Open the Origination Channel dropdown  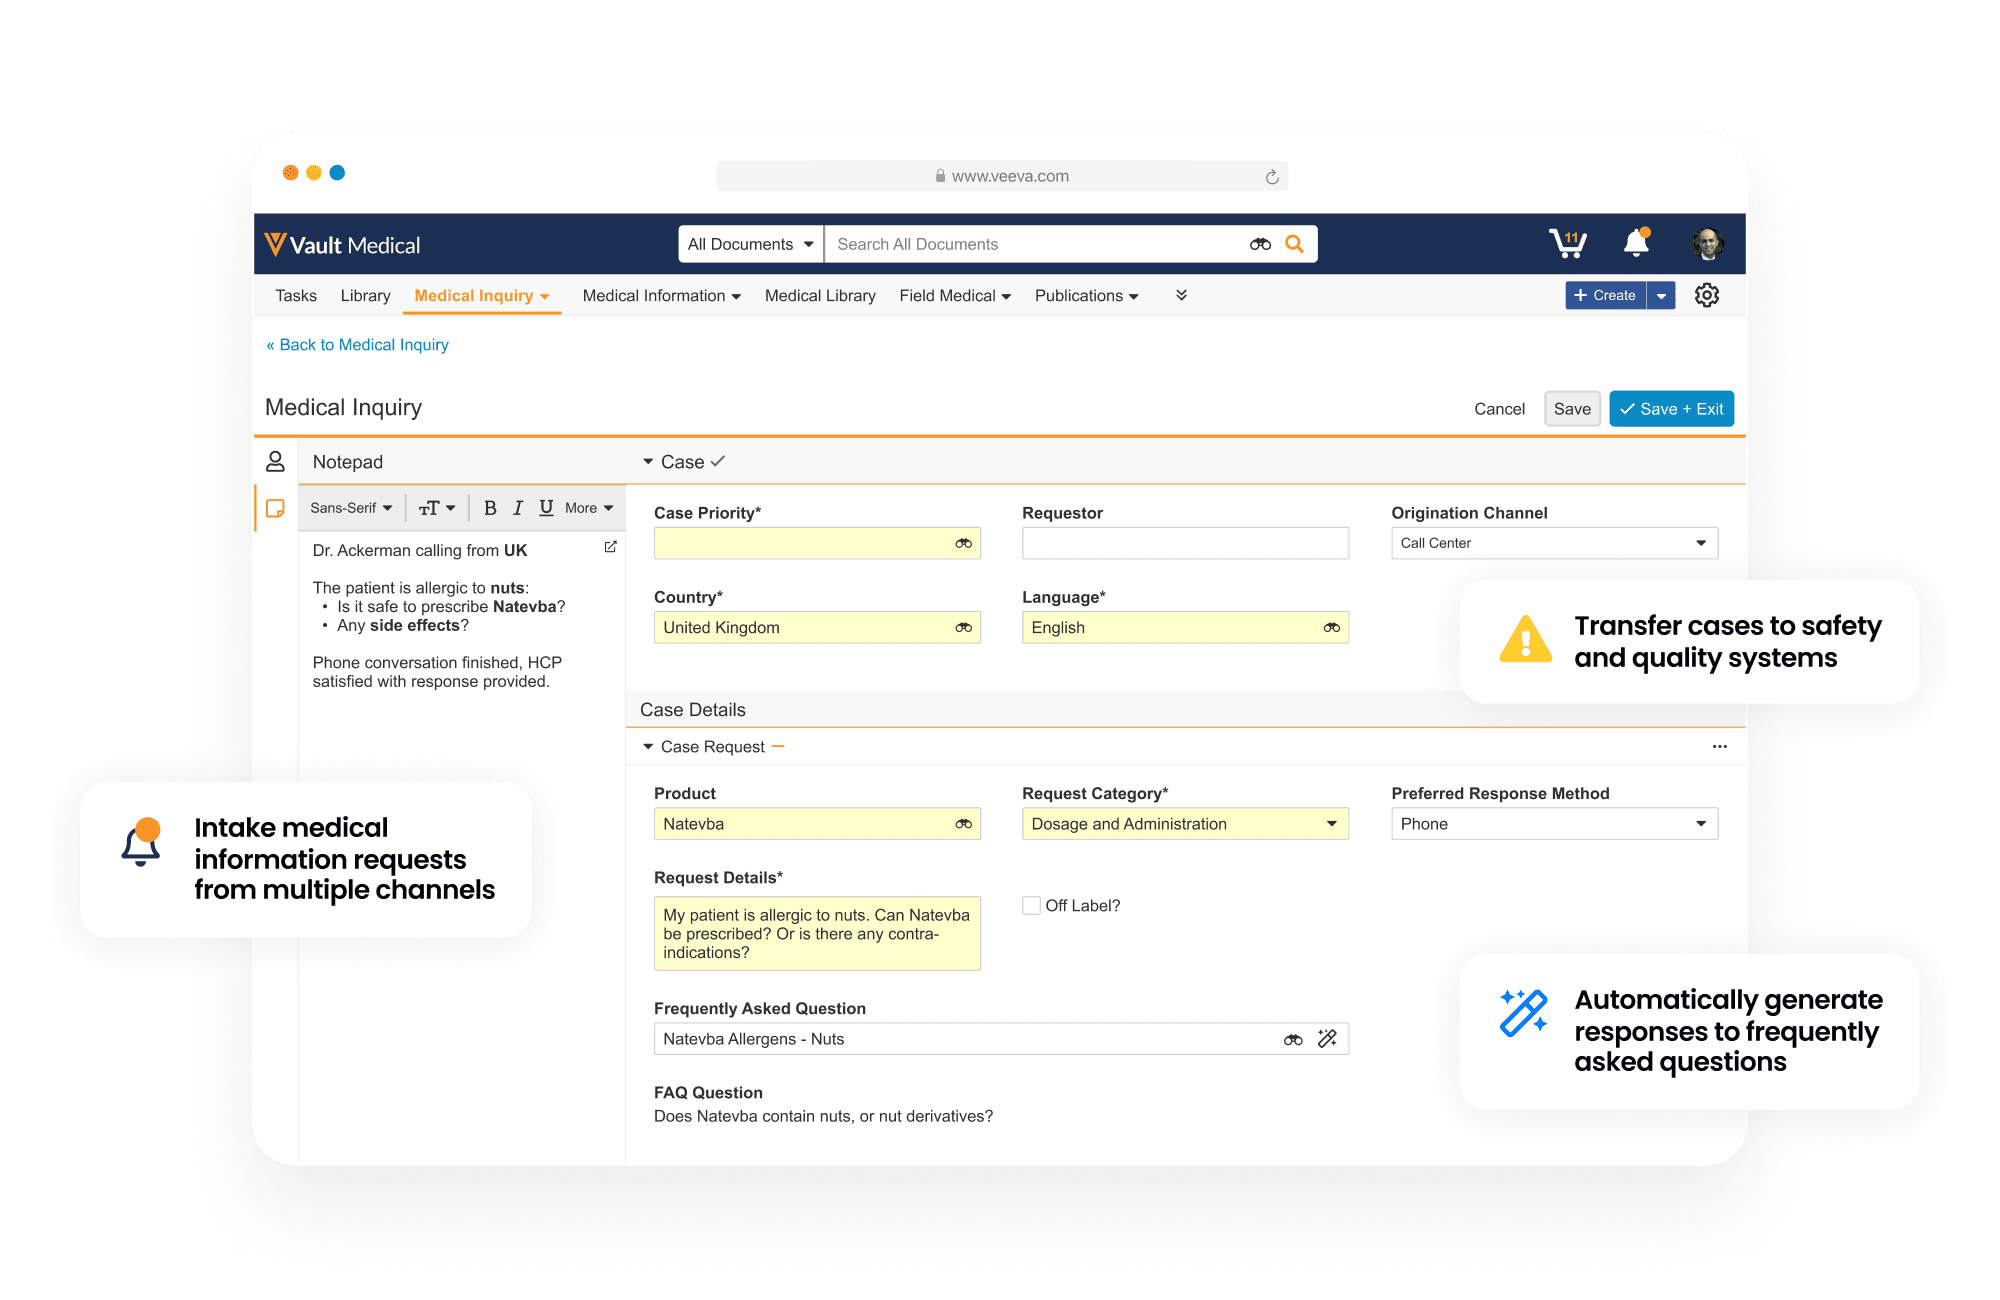tap(1554, 543)
